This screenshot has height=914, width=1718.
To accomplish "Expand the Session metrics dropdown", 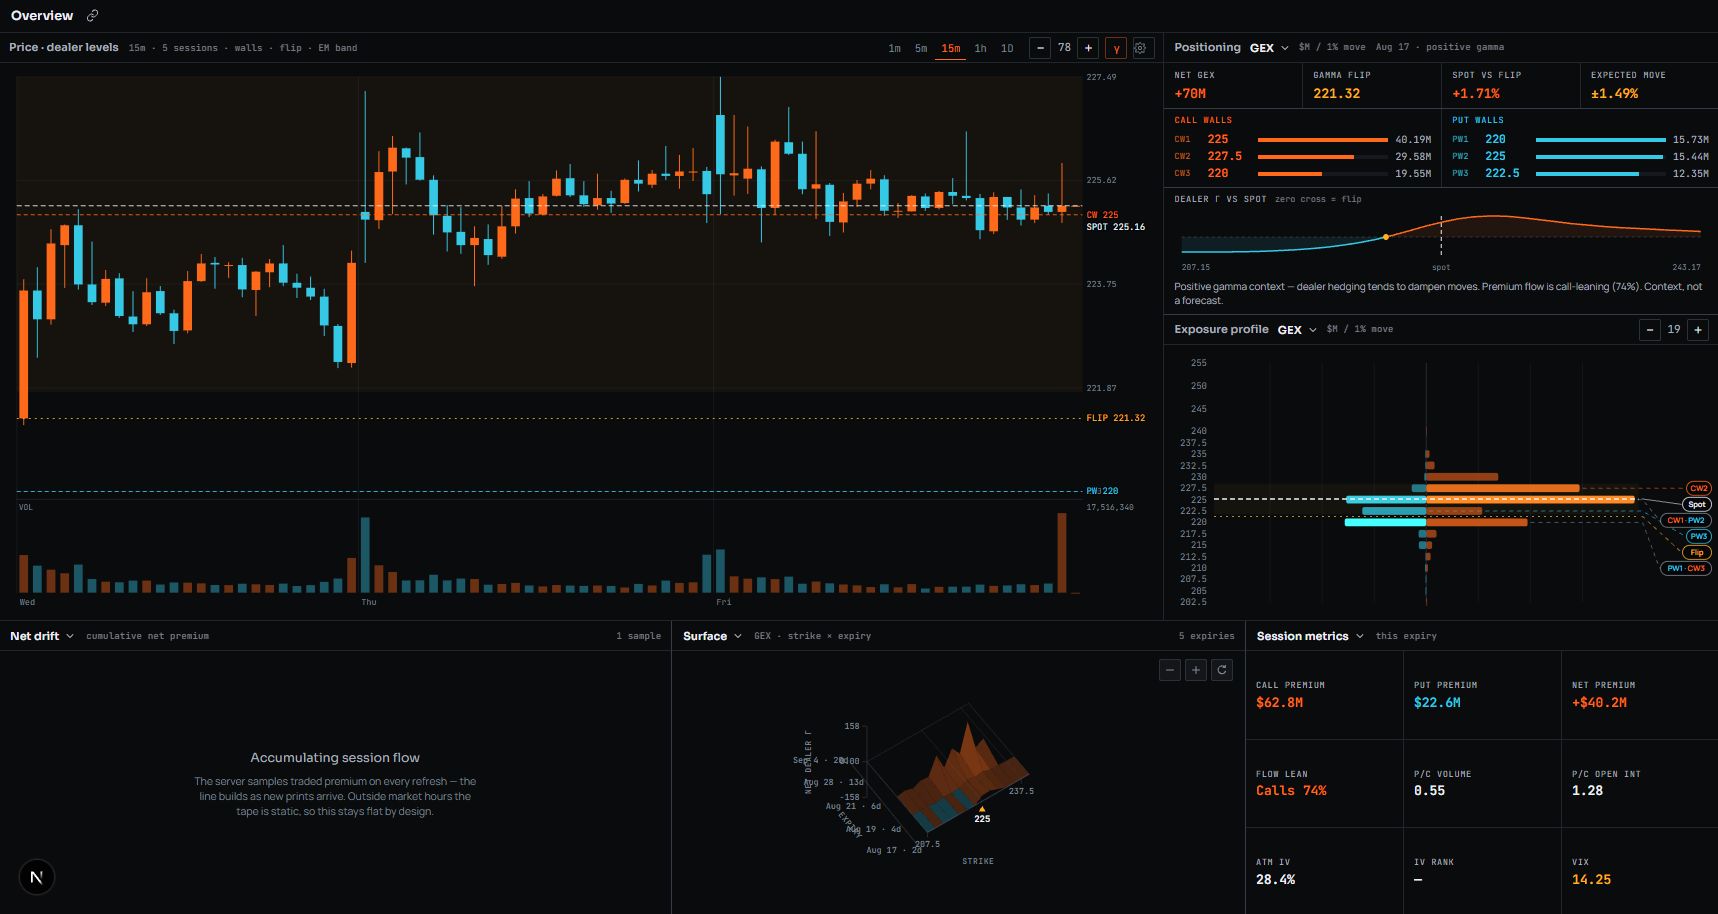I will [1310, 636].
